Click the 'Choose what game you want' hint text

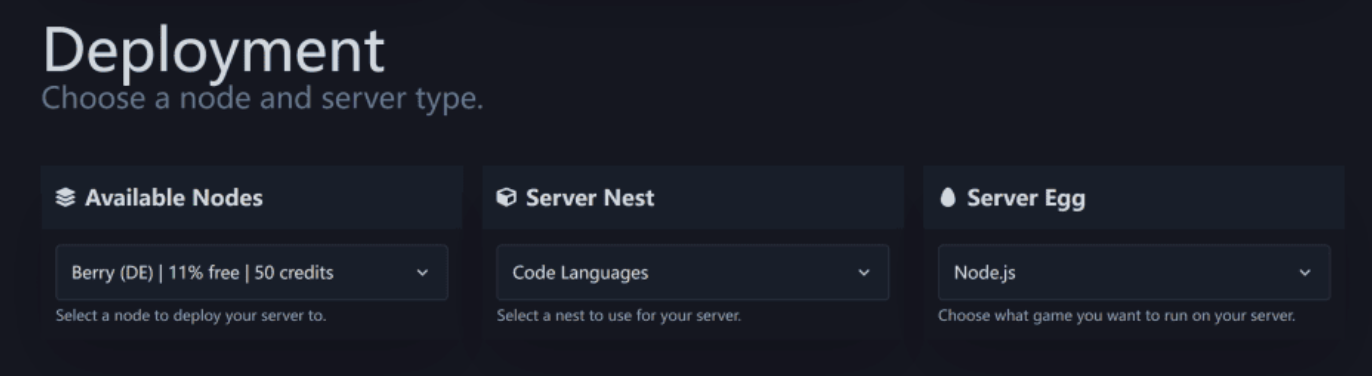click(x=1117, y=316)
